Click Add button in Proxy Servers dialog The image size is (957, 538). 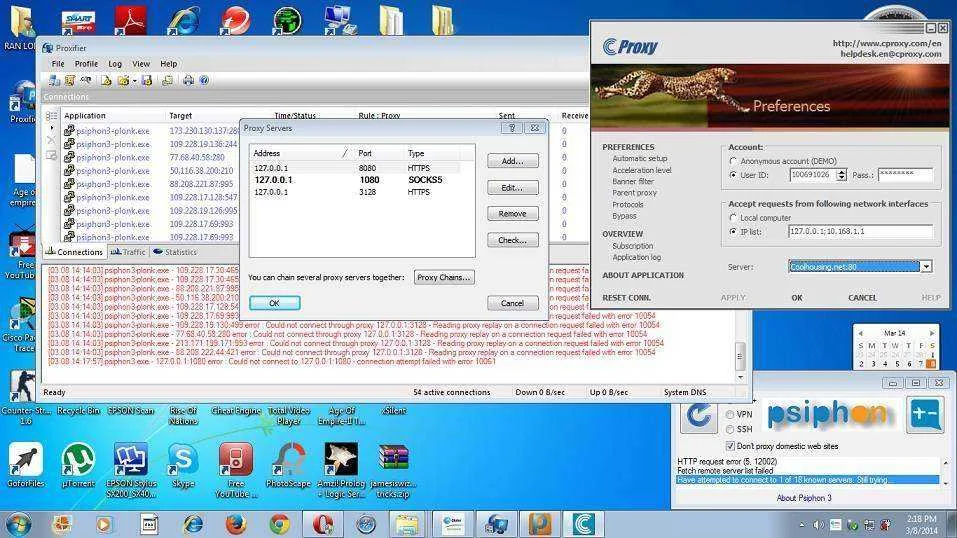click(x=513, y=161)
